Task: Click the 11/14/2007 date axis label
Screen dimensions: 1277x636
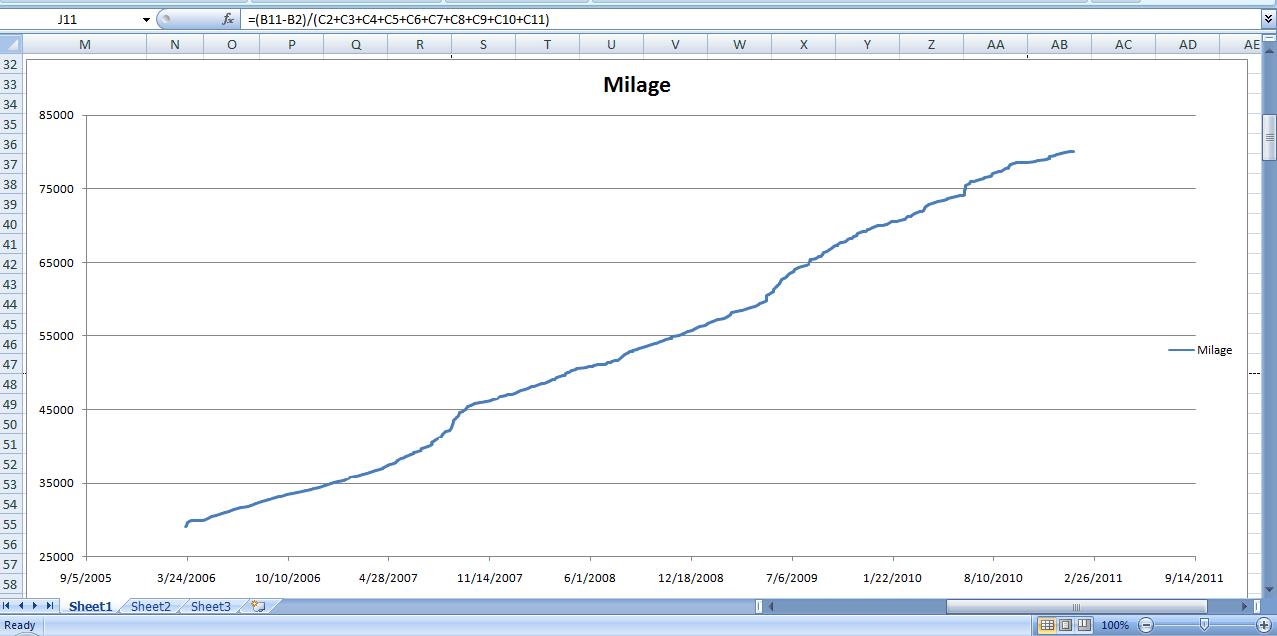Action: tap(489, 578)
